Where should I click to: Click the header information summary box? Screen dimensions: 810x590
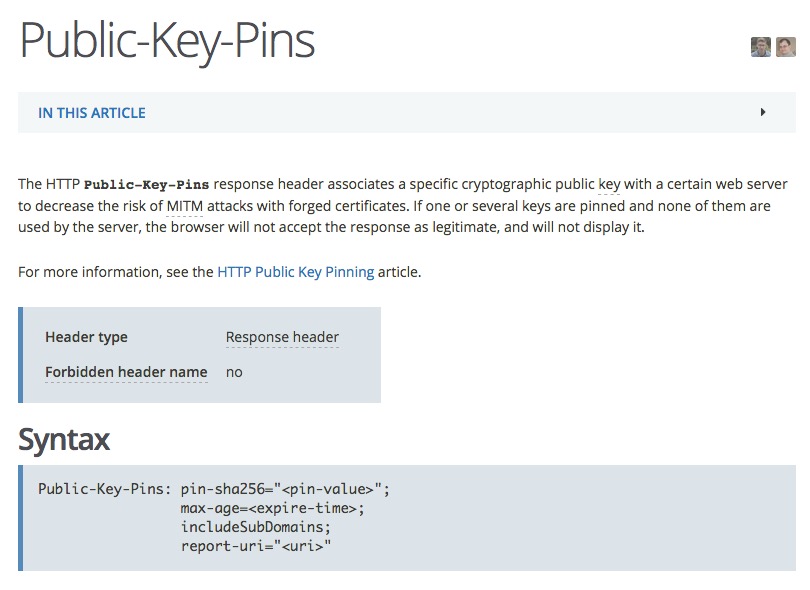(x=200, y=355)
